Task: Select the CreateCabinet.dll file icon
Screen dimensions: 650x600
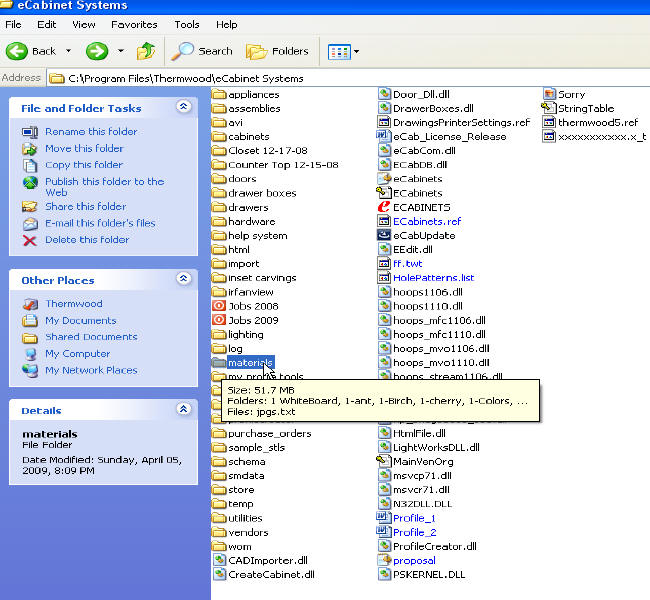Action: coord(219,574)
